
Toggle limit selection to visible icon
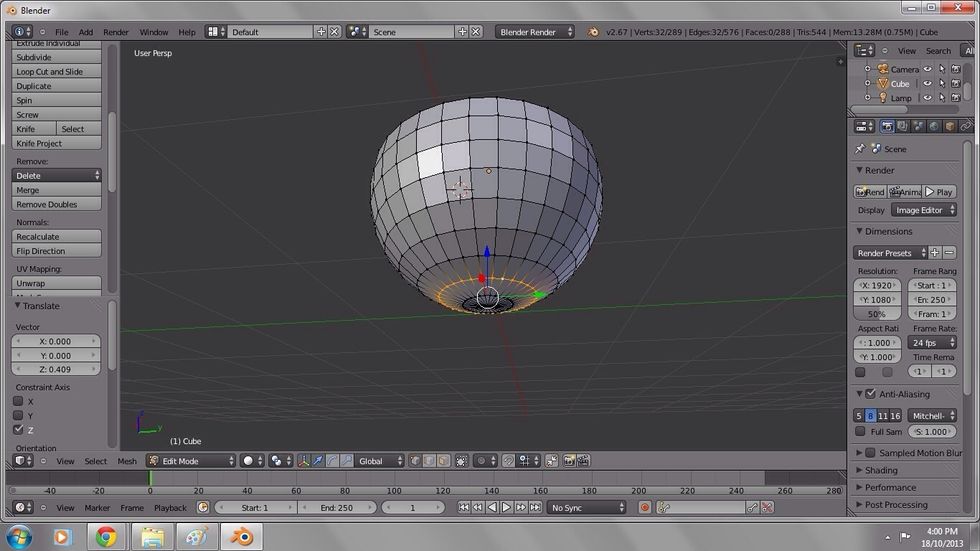pos(461,461)
